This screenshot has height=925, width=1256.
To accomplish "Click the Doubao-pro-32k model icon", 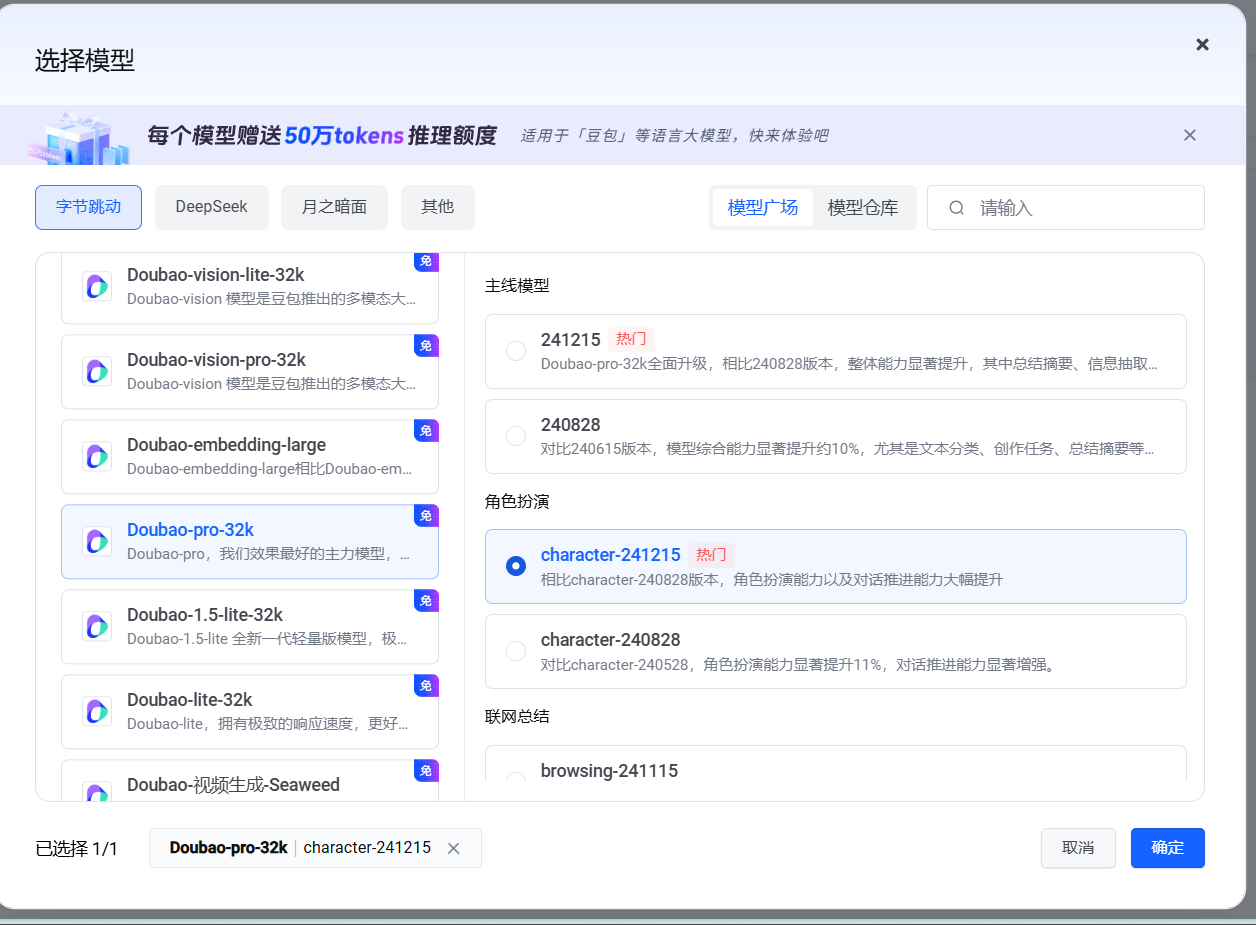I will tap(97, 541).
